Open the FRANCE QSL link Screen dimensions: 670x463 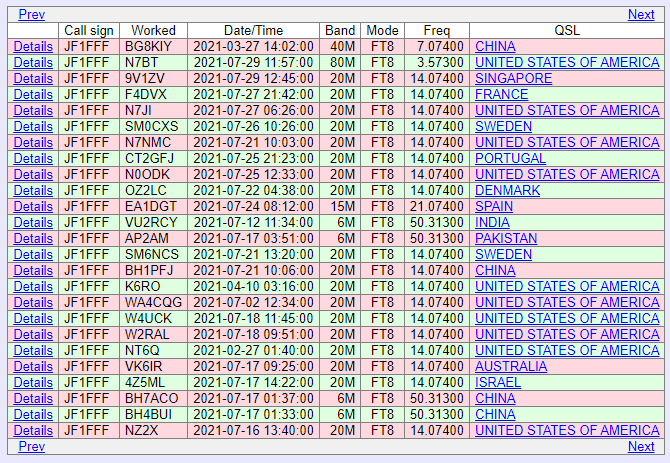pos(502,94)
